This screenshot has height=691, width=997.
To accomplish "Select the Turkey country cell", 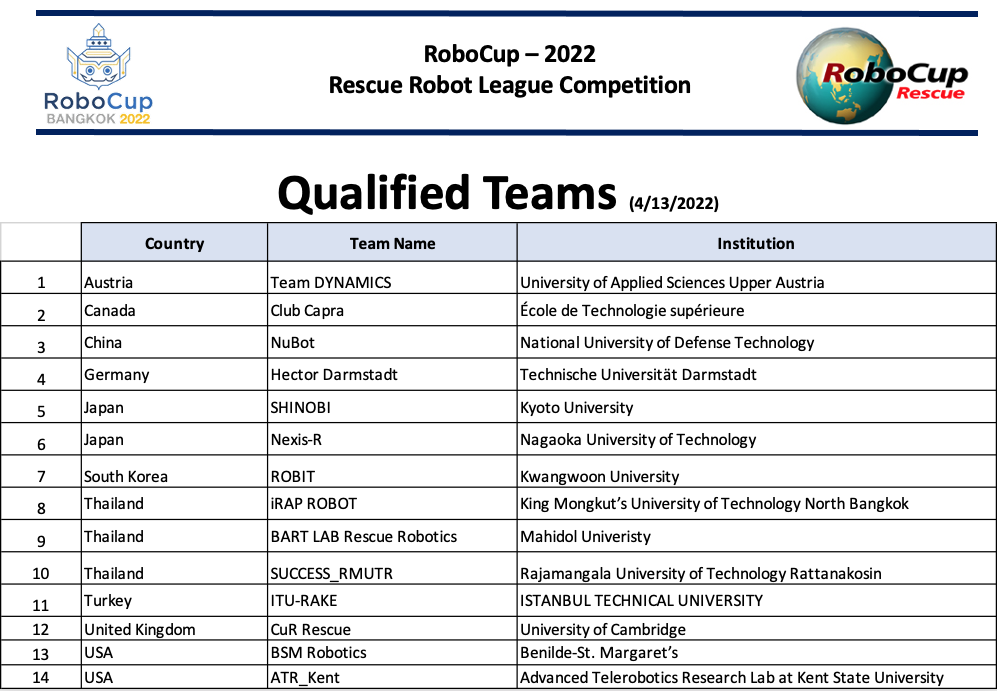I will tap(174, 600).
